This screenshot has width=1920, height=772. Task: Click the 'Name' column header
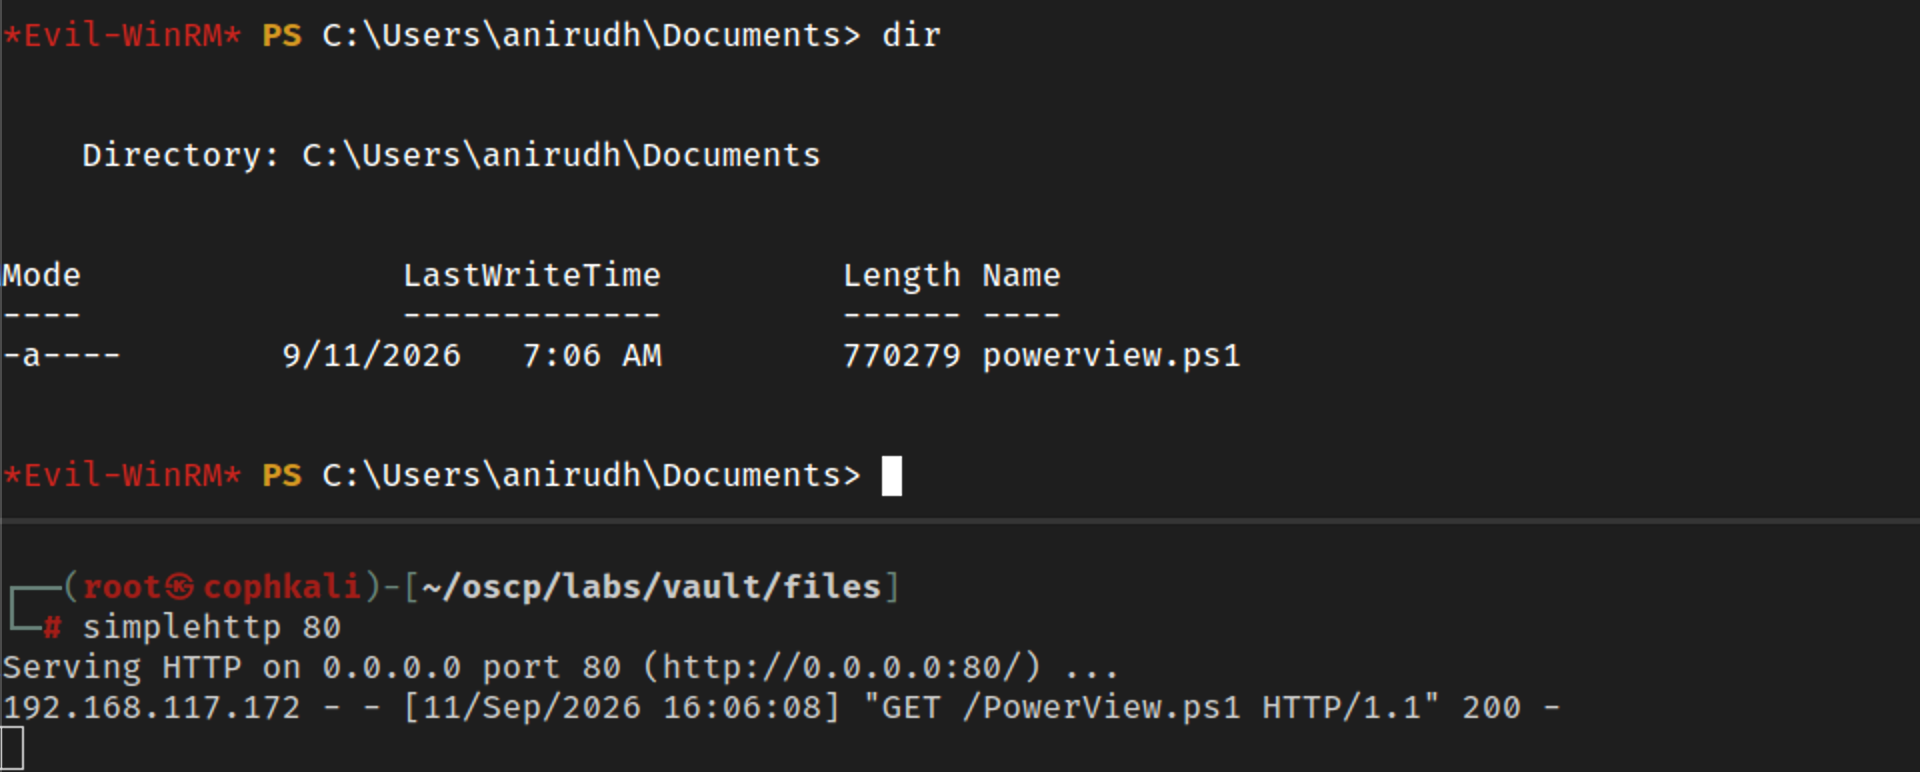pos(1021,275)
